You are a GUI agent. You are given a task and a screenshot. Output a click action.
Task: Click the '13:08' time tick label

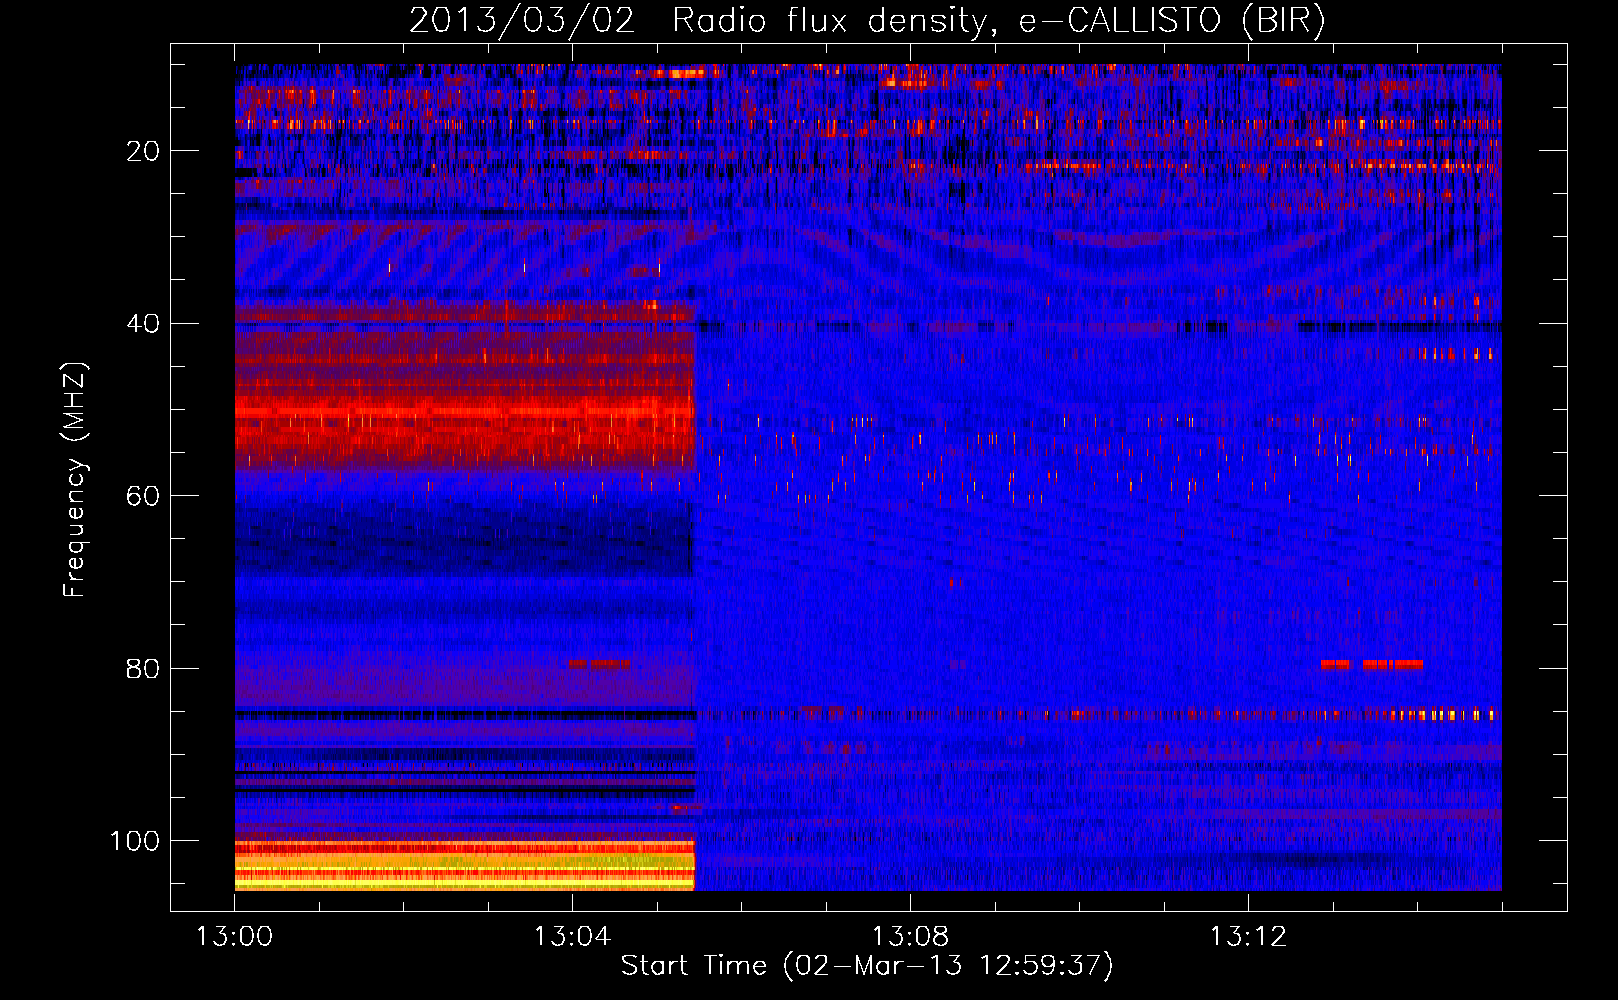[910, 937]
